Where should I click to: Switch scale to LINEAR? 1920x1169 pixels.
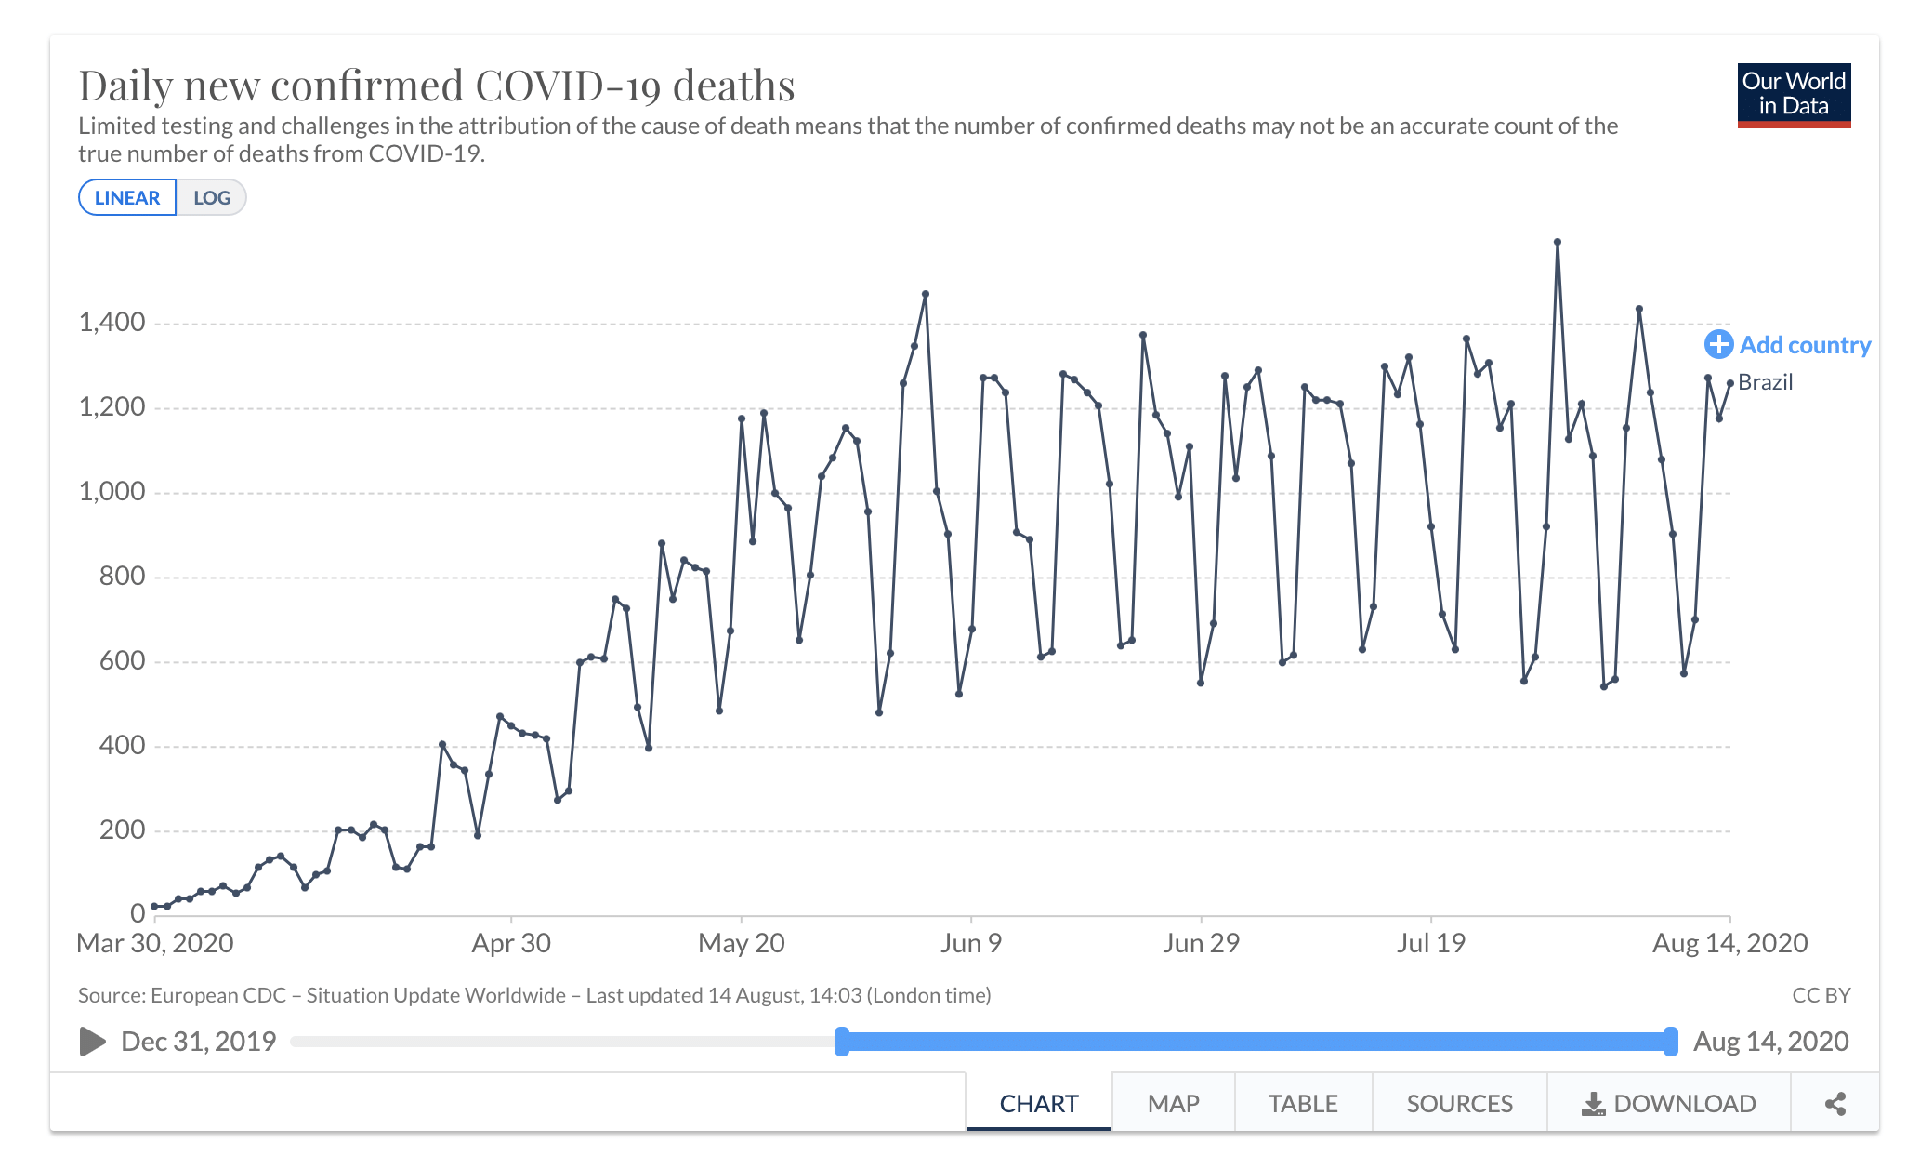(127, 198)
